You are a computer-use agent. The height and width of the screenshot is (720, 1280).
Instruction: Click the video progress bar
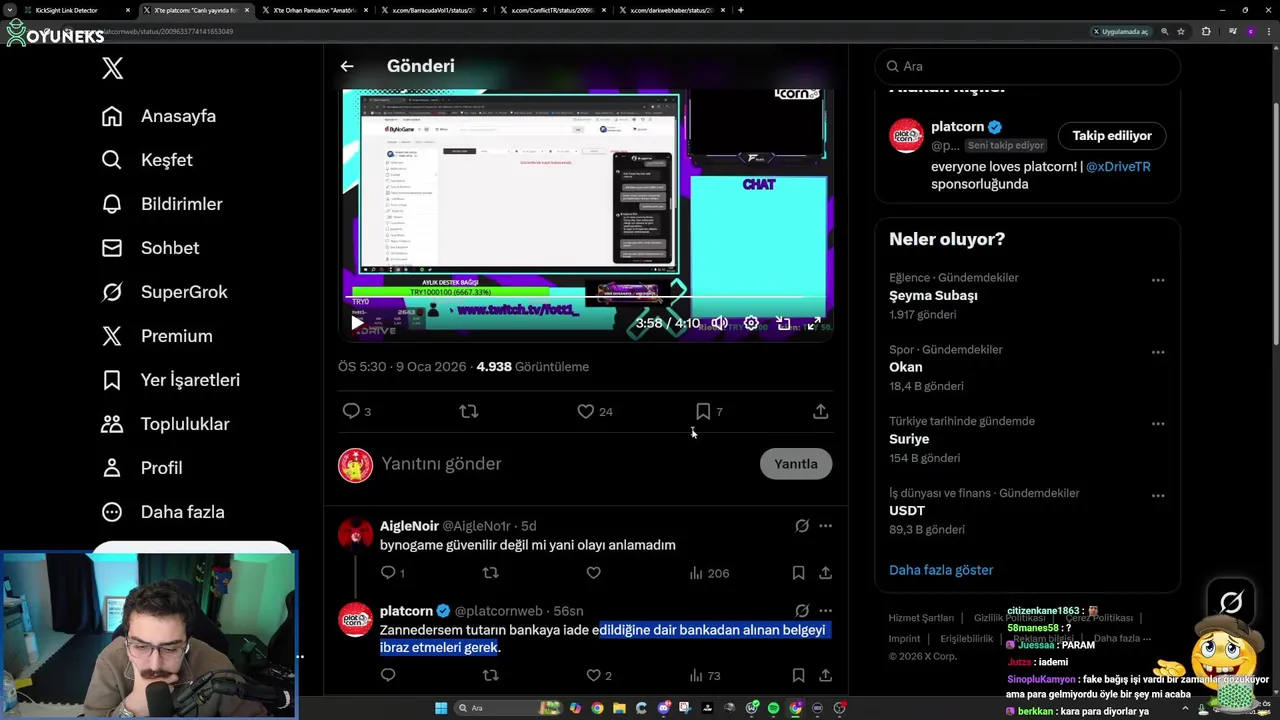click(587, 298)
